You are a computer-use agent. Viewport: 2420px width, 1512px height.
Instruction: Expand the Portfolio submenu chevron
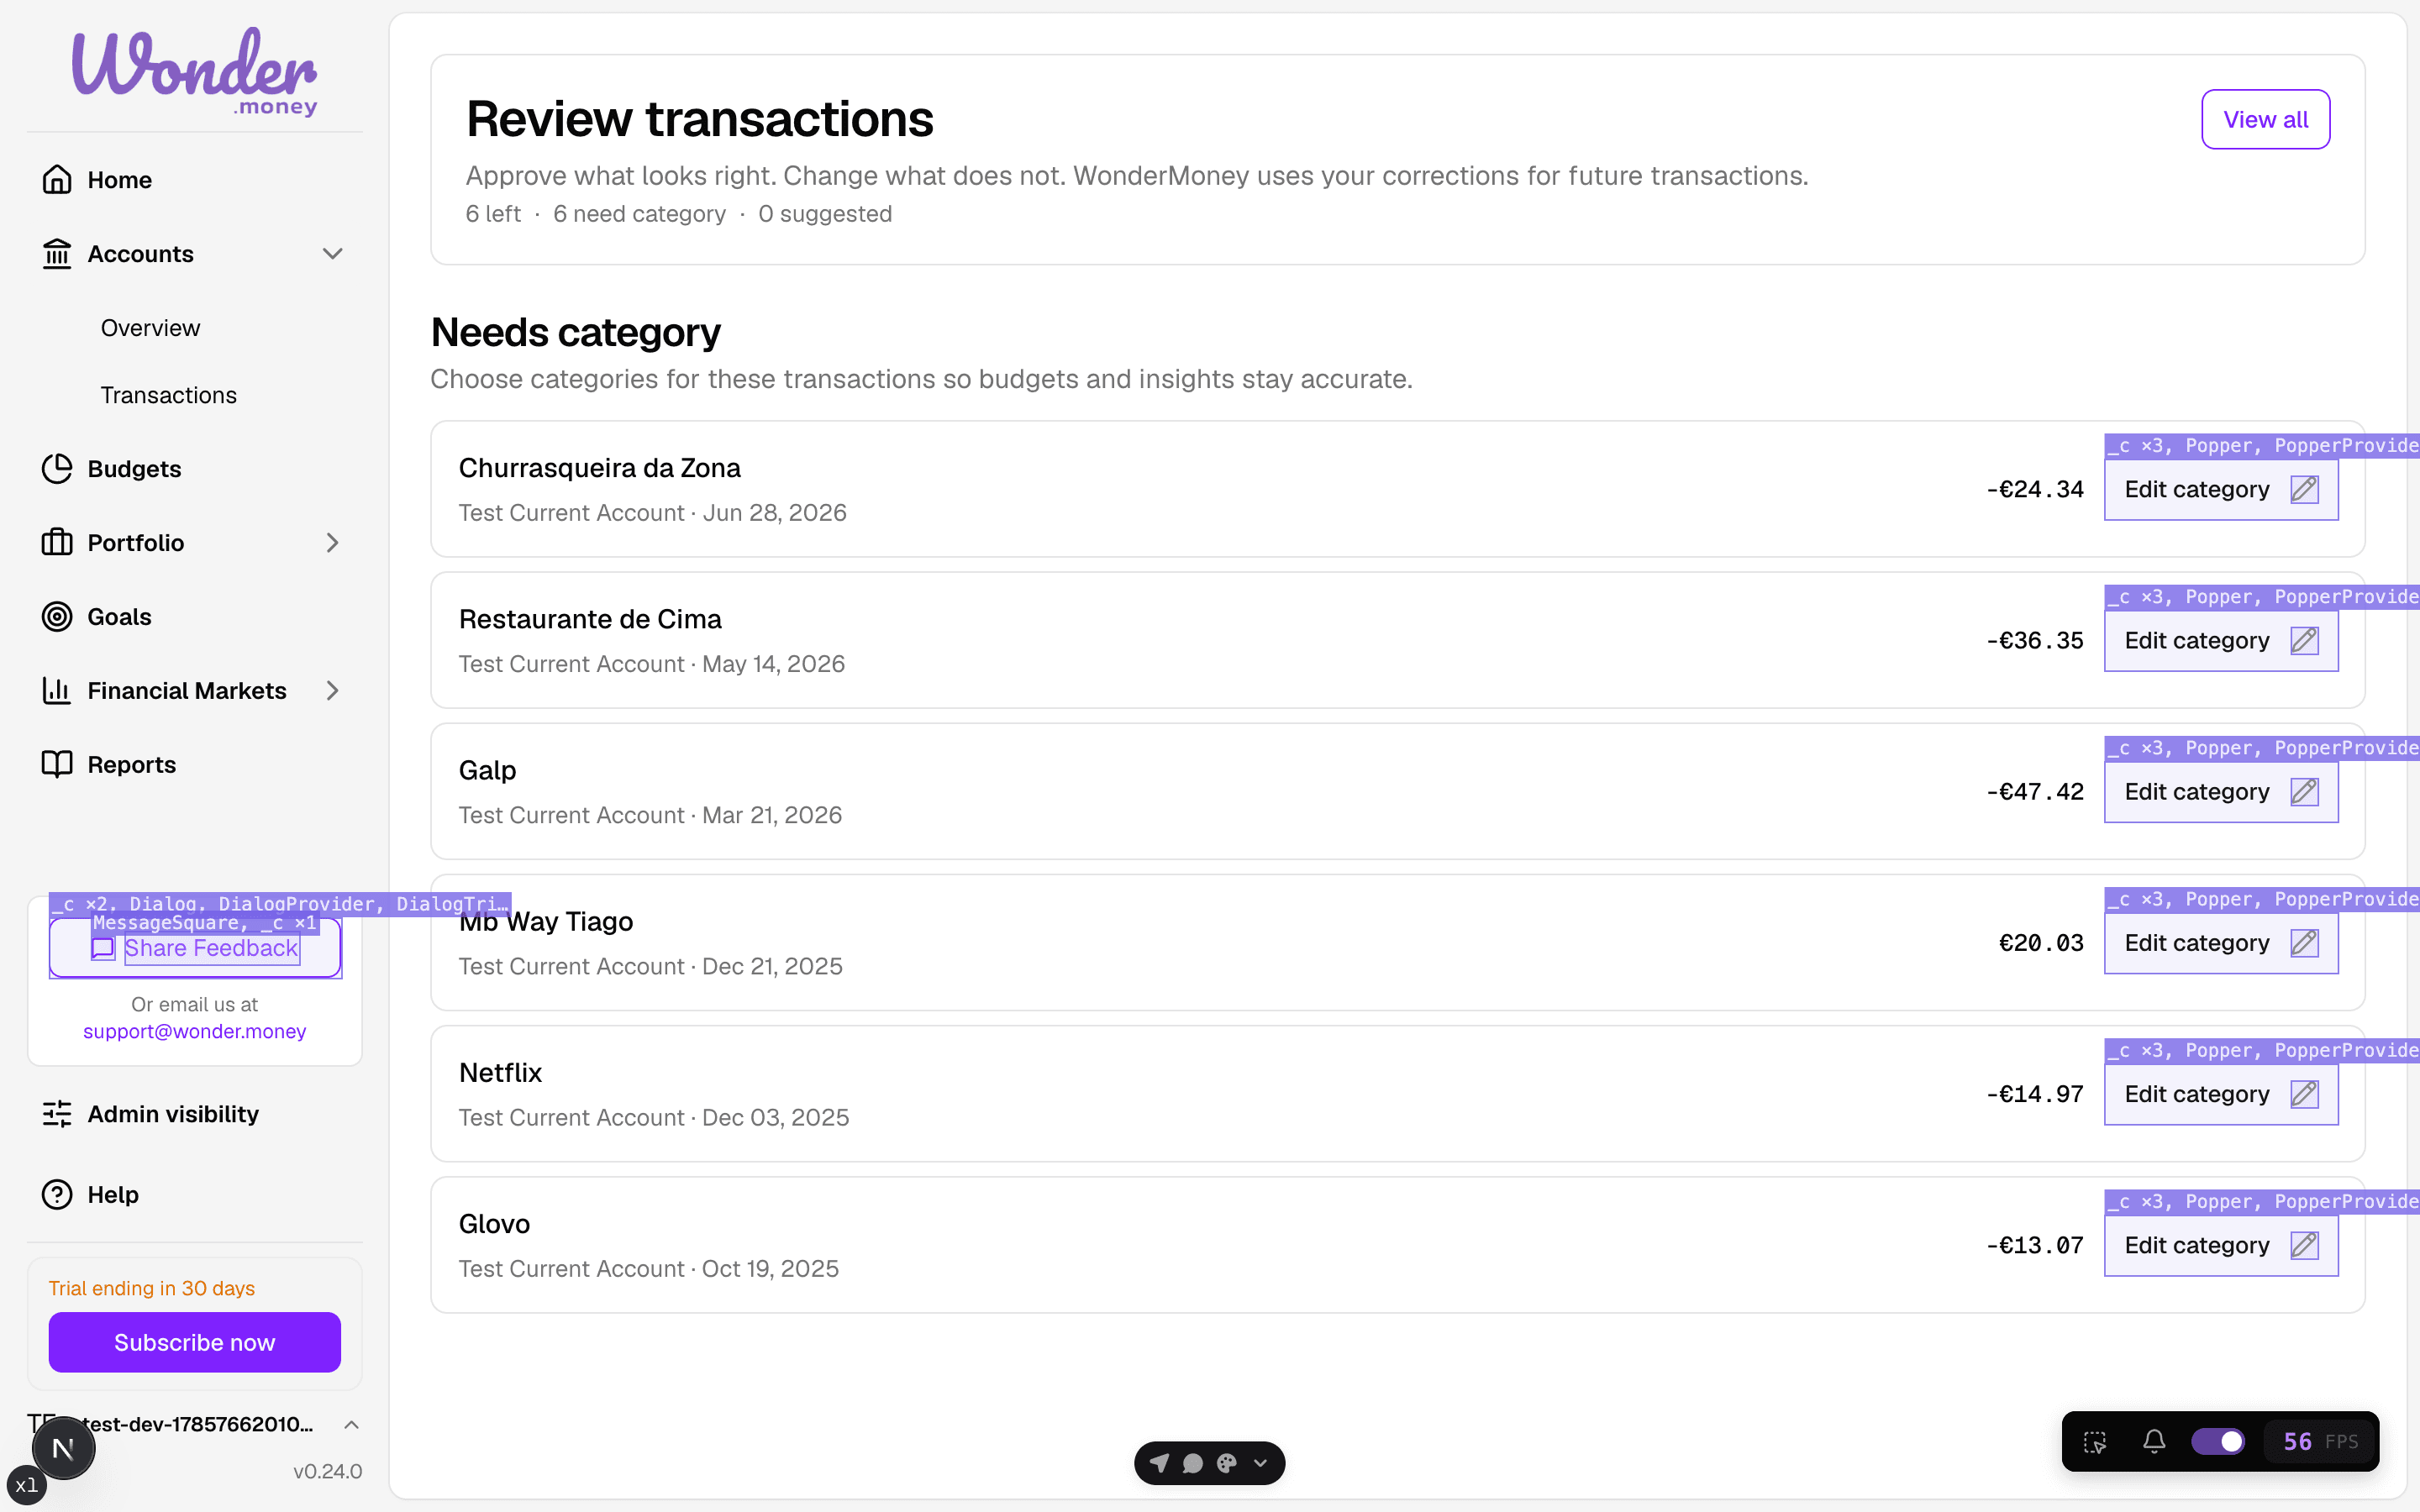click(333, 543)
